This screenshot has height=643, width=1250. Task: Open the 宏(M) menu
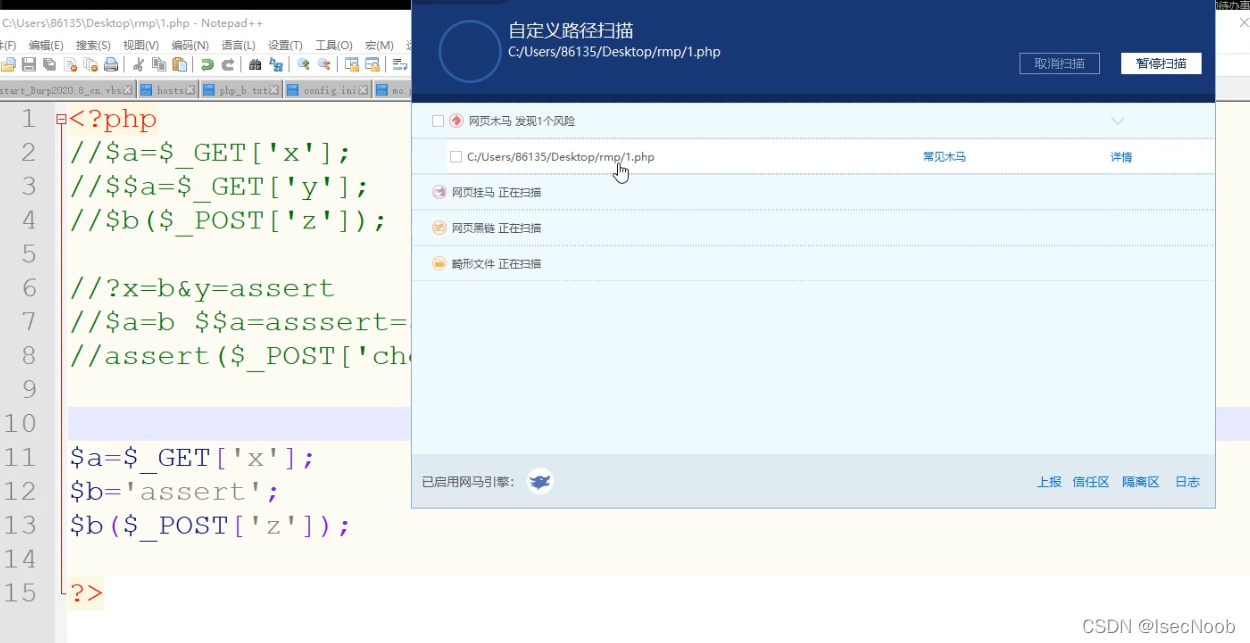[379, 45]
